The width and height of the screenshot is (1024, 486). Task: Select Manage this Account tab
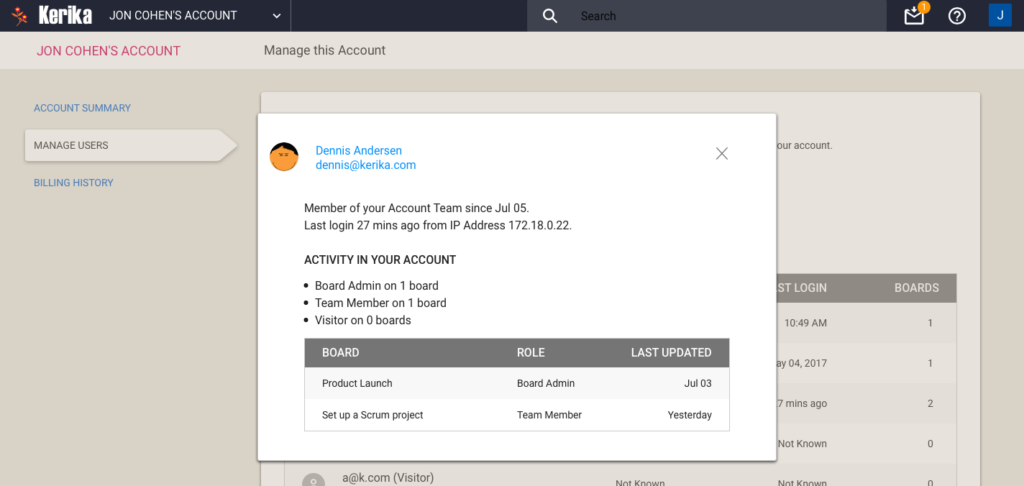click(325, 50)
